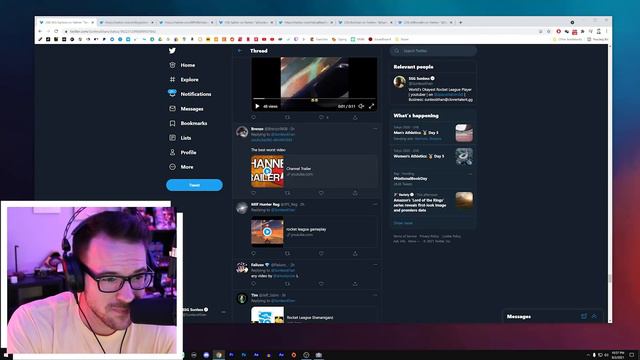Share the rocket league gameplay tweet
This screenshot has width=640, height=360.
[355, 253]
